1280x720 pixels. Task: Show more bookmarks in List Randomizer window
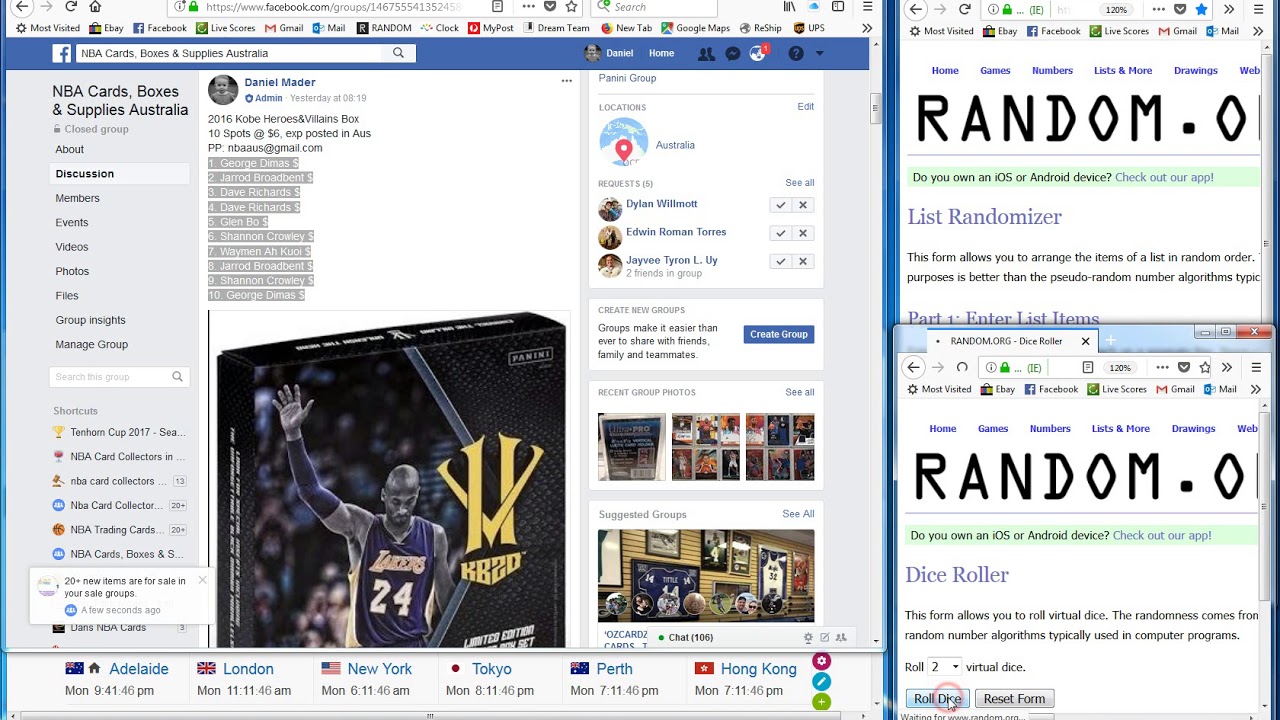1258,31
